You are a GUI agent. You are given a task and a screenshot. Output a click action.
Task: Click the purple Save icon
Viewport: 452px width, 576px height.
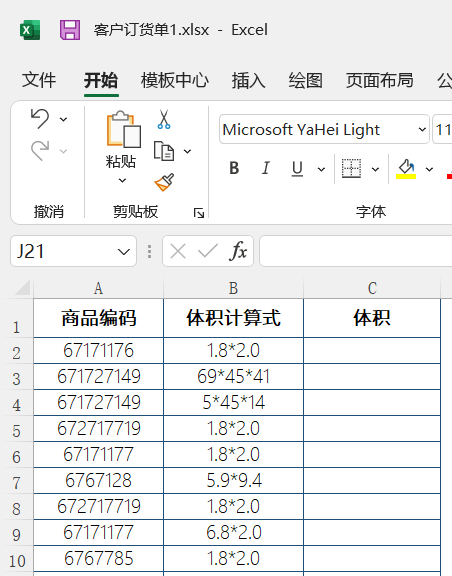(x=70, y=30)
